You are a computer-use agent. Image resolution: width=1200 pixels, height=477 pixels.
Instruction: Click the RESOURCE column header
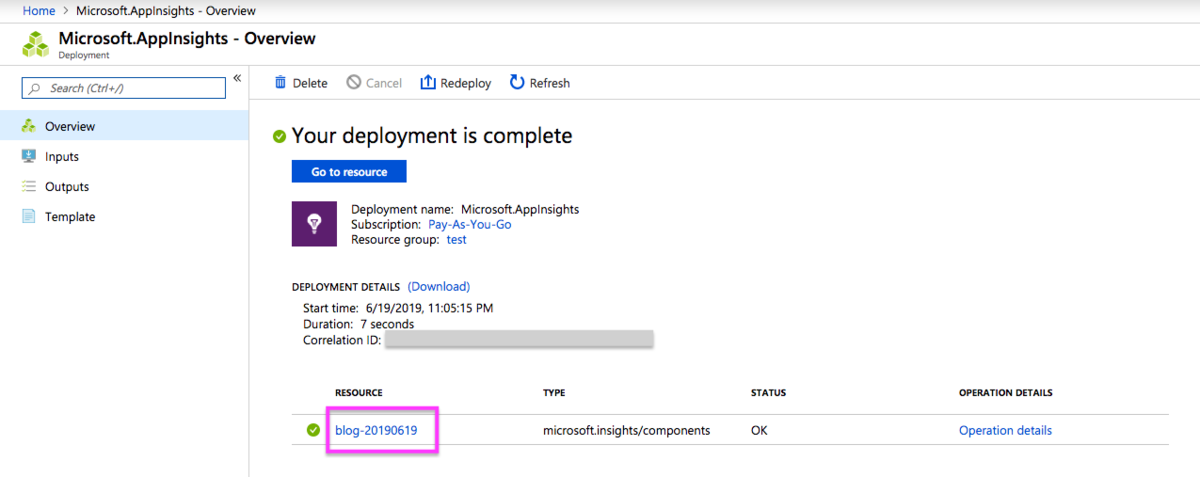click(x=359, y=393)
